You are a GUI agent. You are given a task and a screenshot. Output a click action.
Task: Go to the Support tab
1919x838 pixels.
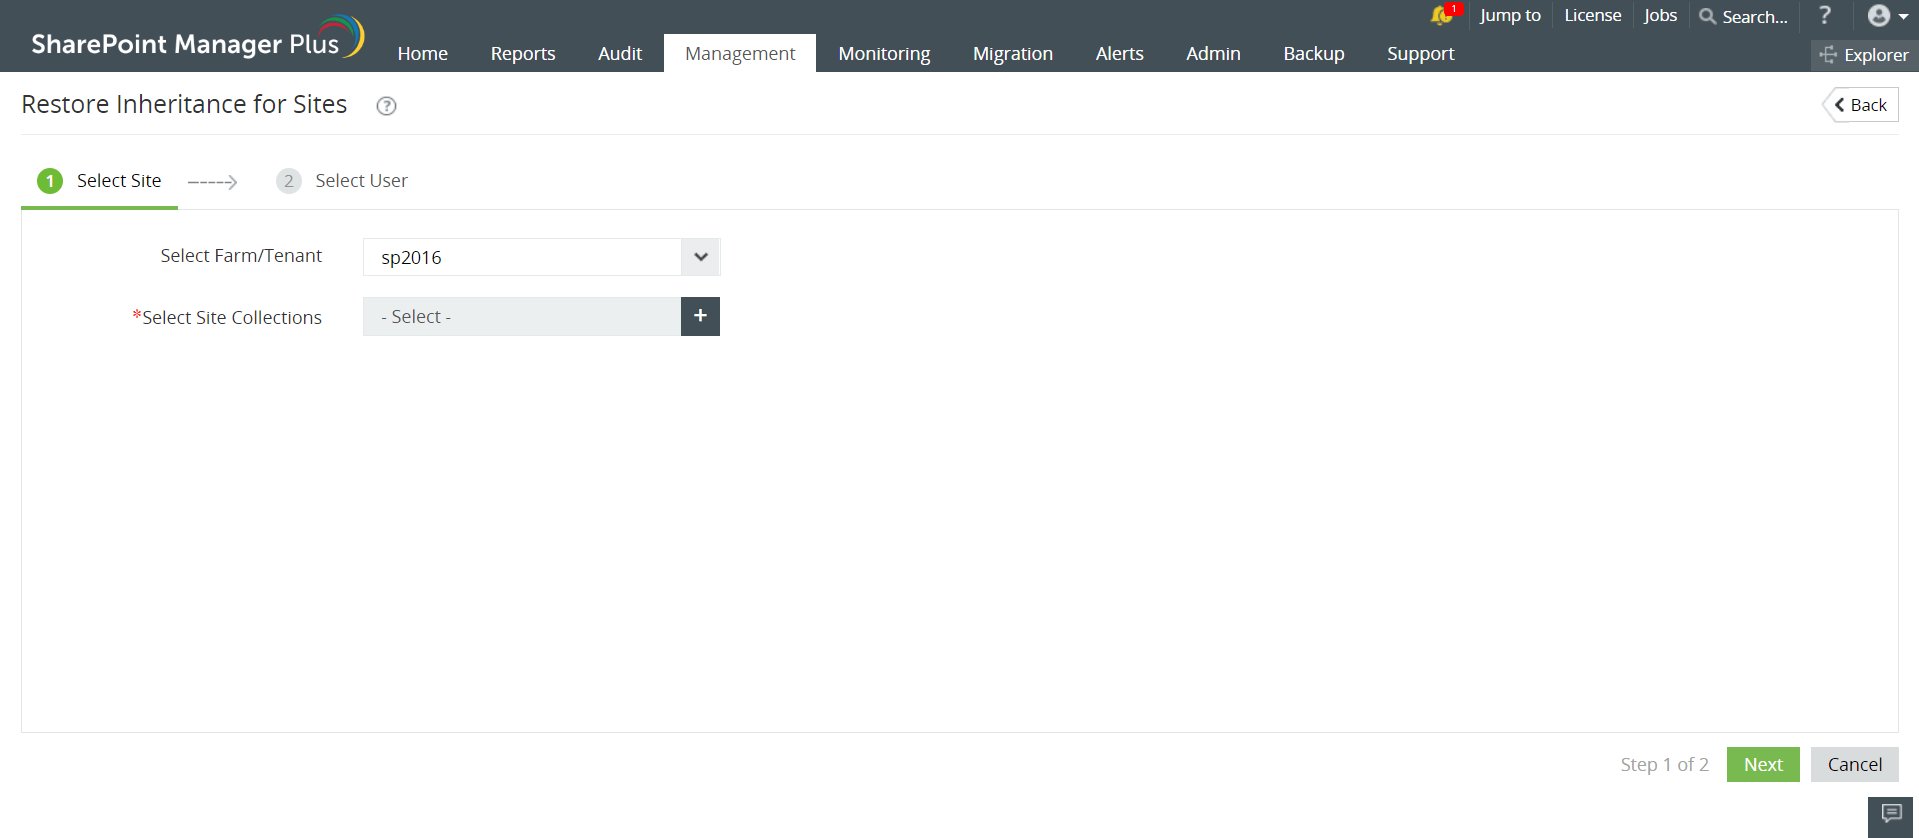coord(1420,53)
